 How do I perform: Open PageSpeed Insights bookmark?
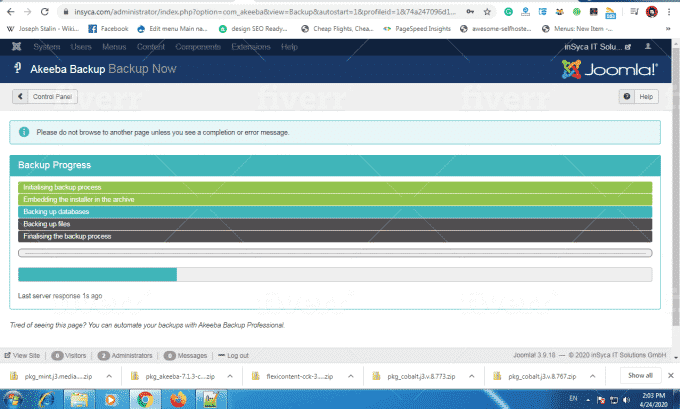point(417,29)
